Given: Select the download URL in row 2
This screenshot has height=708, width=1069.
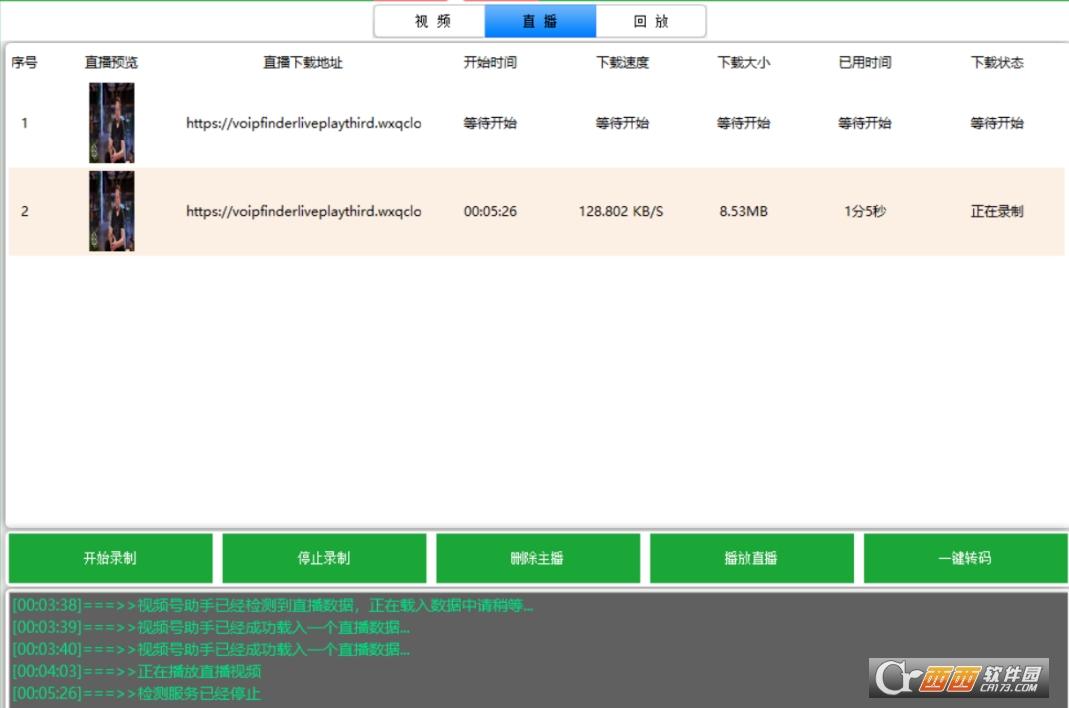Looking at the screenshot, I should 303,212.
